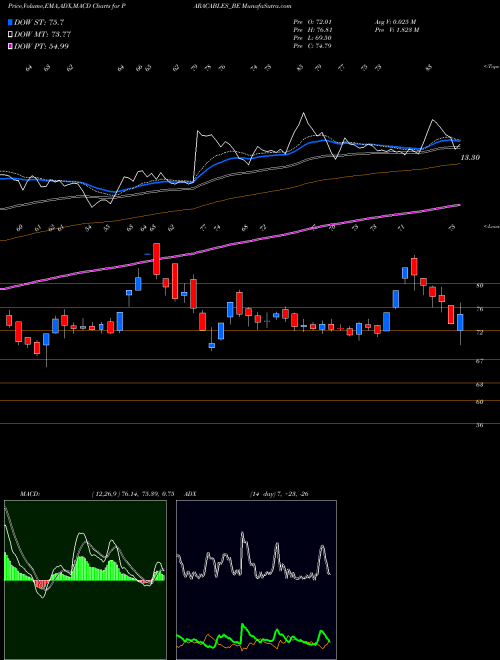500x660 pixels.
Task: Click the MACD '(12,26,9) 76.14, 75.39, 0.75' values
Action: click(x=133, y=494)
